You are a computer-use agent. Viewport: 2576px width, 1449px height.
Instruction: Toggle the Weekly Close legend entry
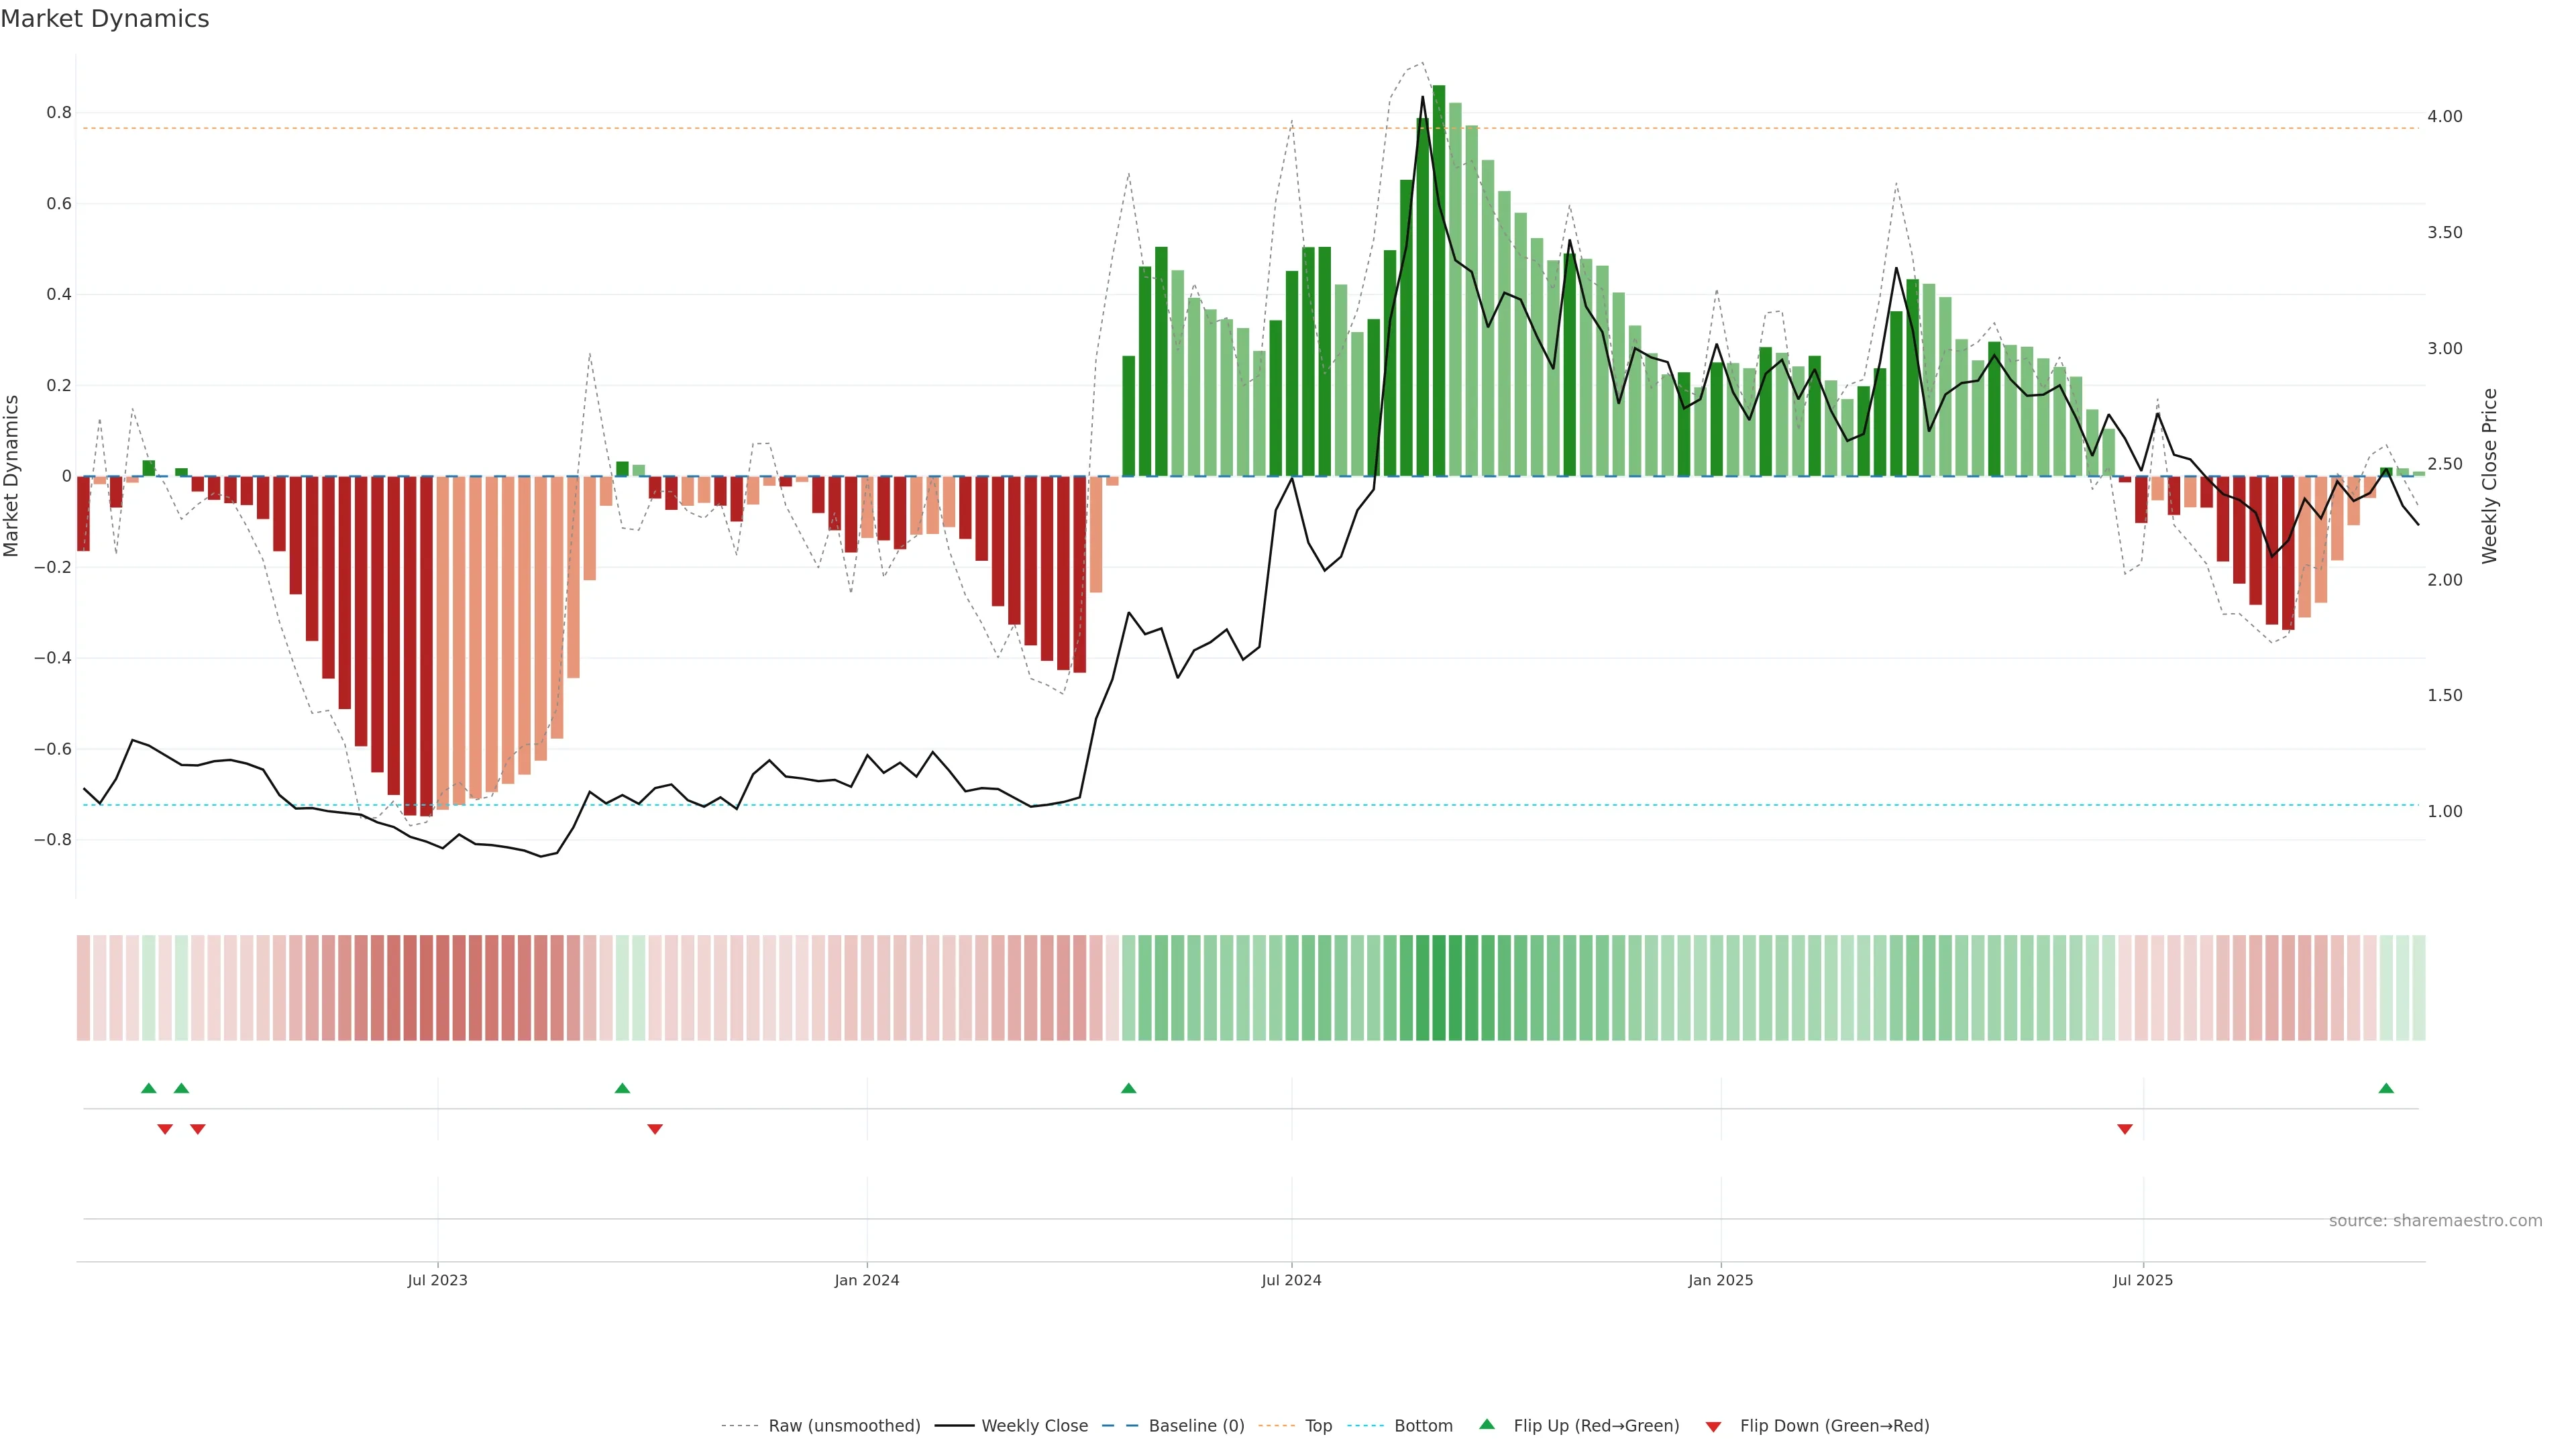pyautogui.click(x=1034, y=1426)
